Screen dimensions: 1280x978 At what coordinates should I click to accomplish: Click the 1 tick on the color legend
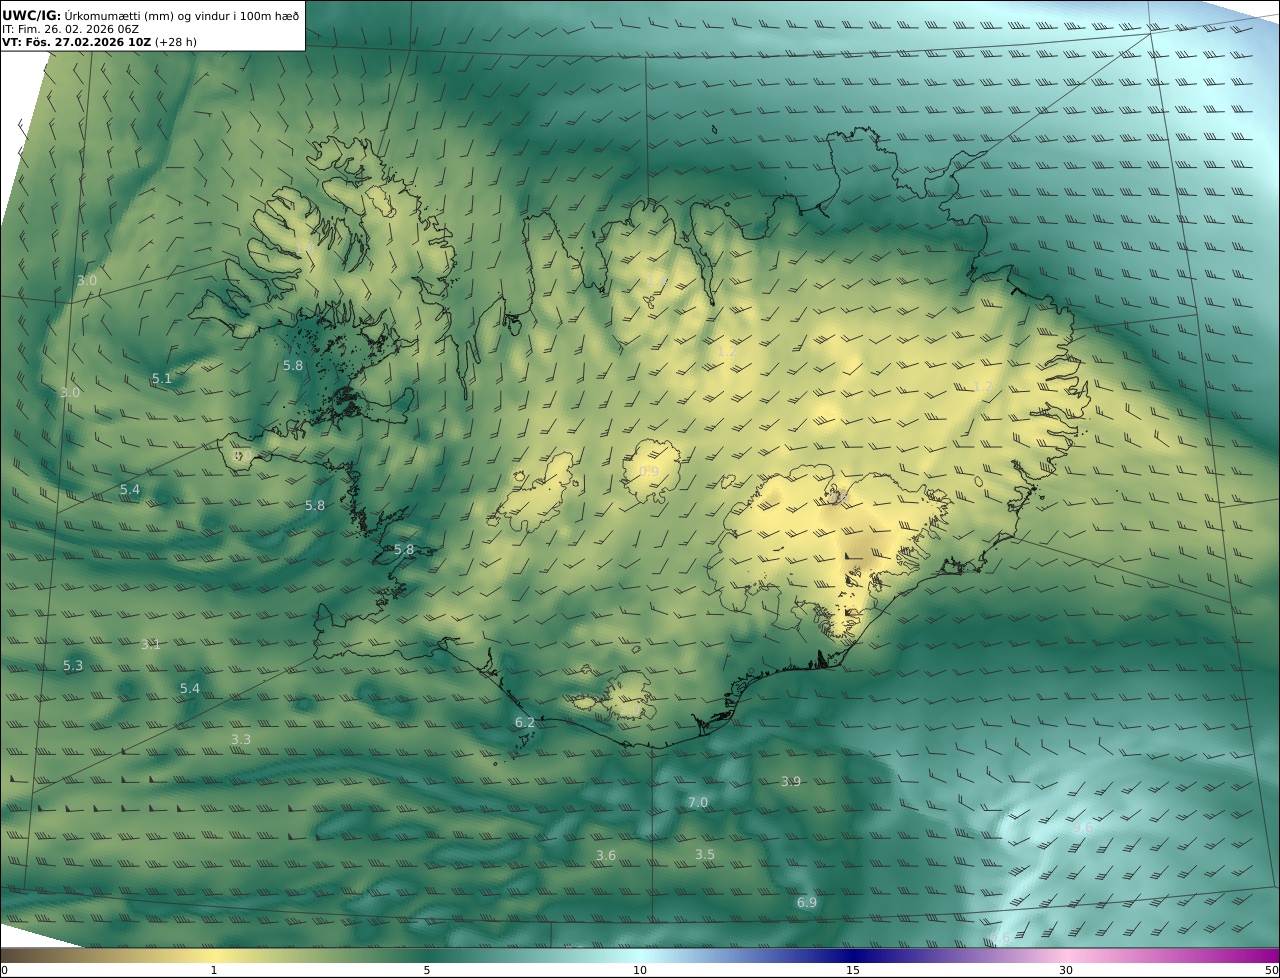(214, 970)
